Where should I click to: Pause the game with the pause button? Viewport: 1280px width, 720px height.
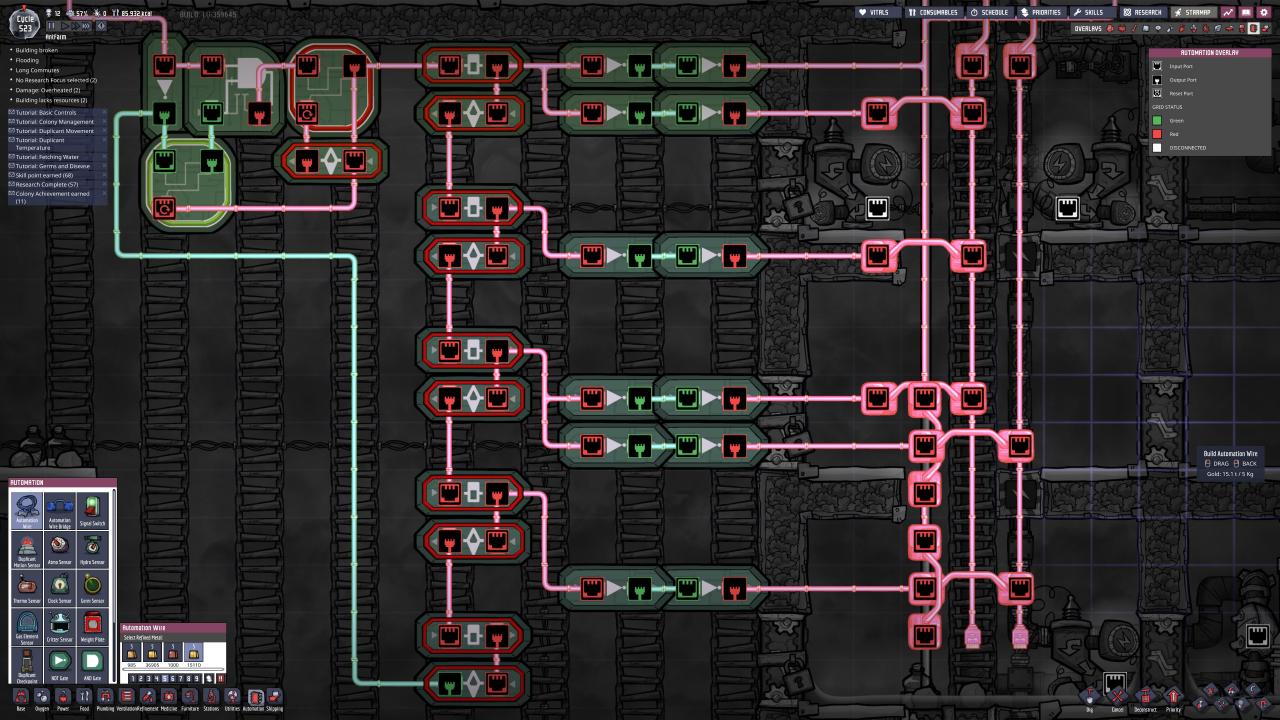click(x=50, y=26)
